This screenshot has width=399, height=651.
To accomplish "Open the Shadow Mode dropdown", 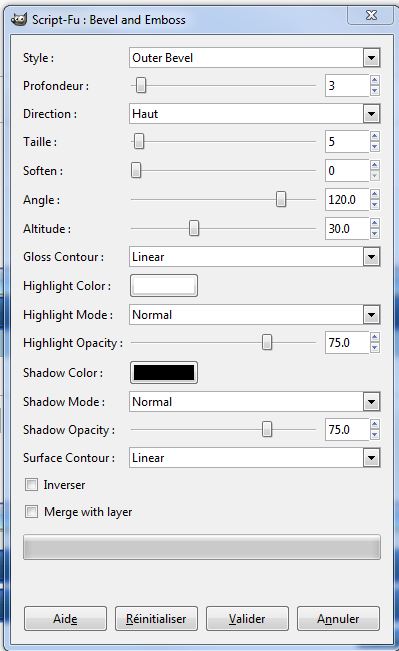I will (255, 402).
